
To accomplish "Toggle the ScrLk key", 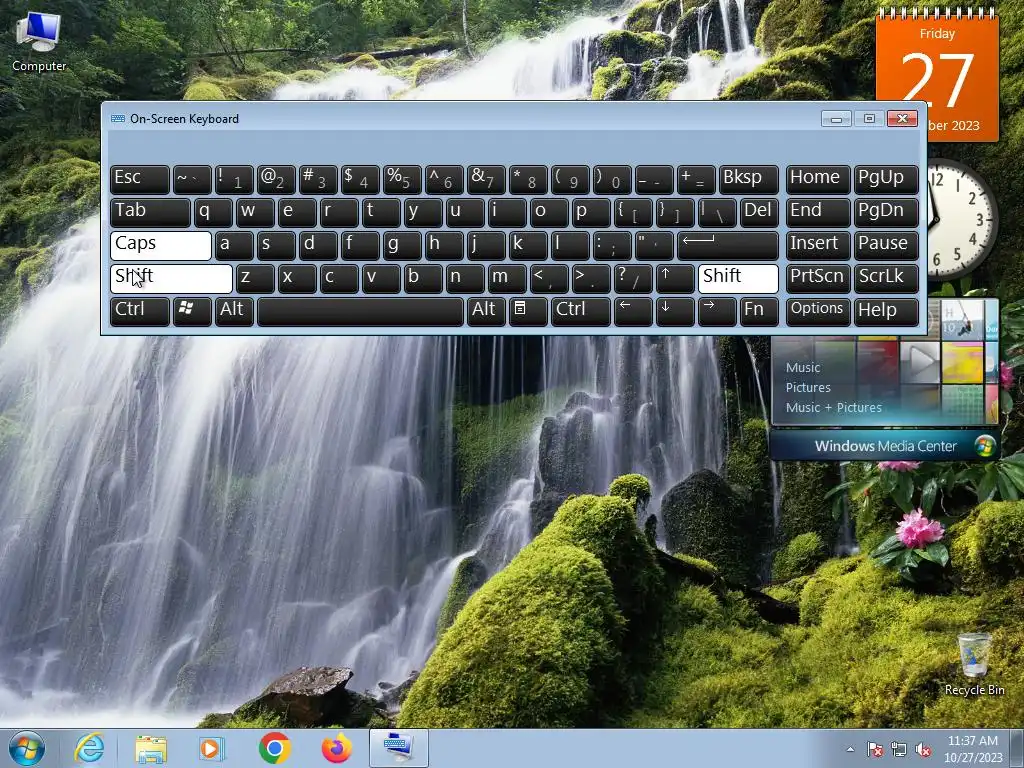I will click(x=886, y=278).
